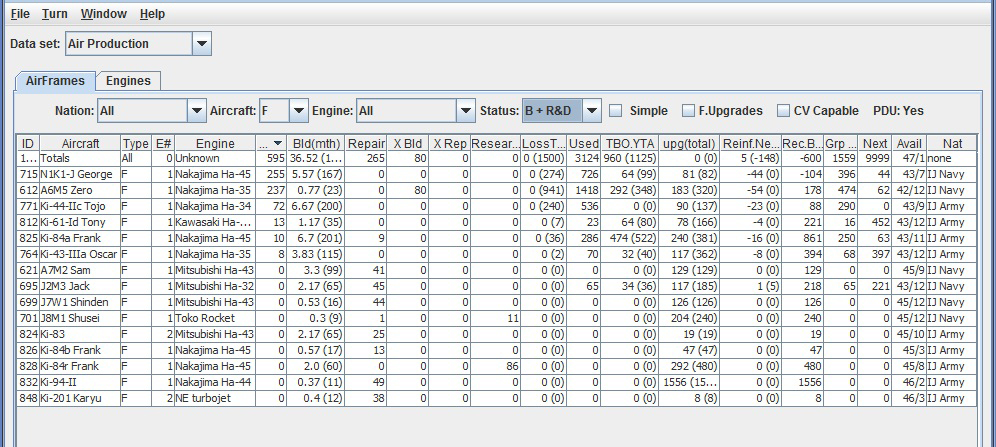This screenshot has width=996, height=447.
Task: Sort by the E# column header
Action: coord(163,143)
